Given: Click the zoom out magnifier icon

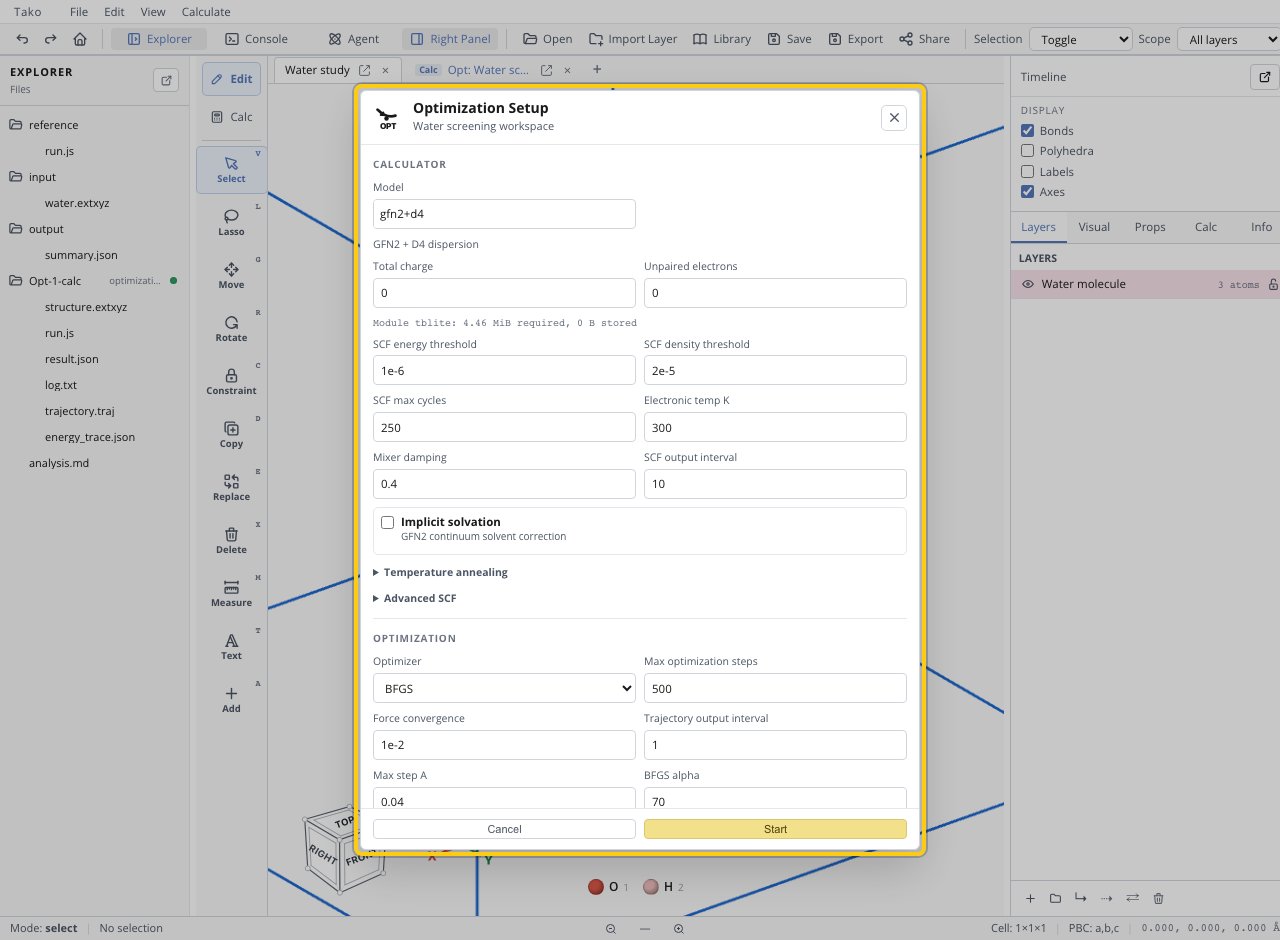Looking at the screenshot, I should click(x=610, y=929).
